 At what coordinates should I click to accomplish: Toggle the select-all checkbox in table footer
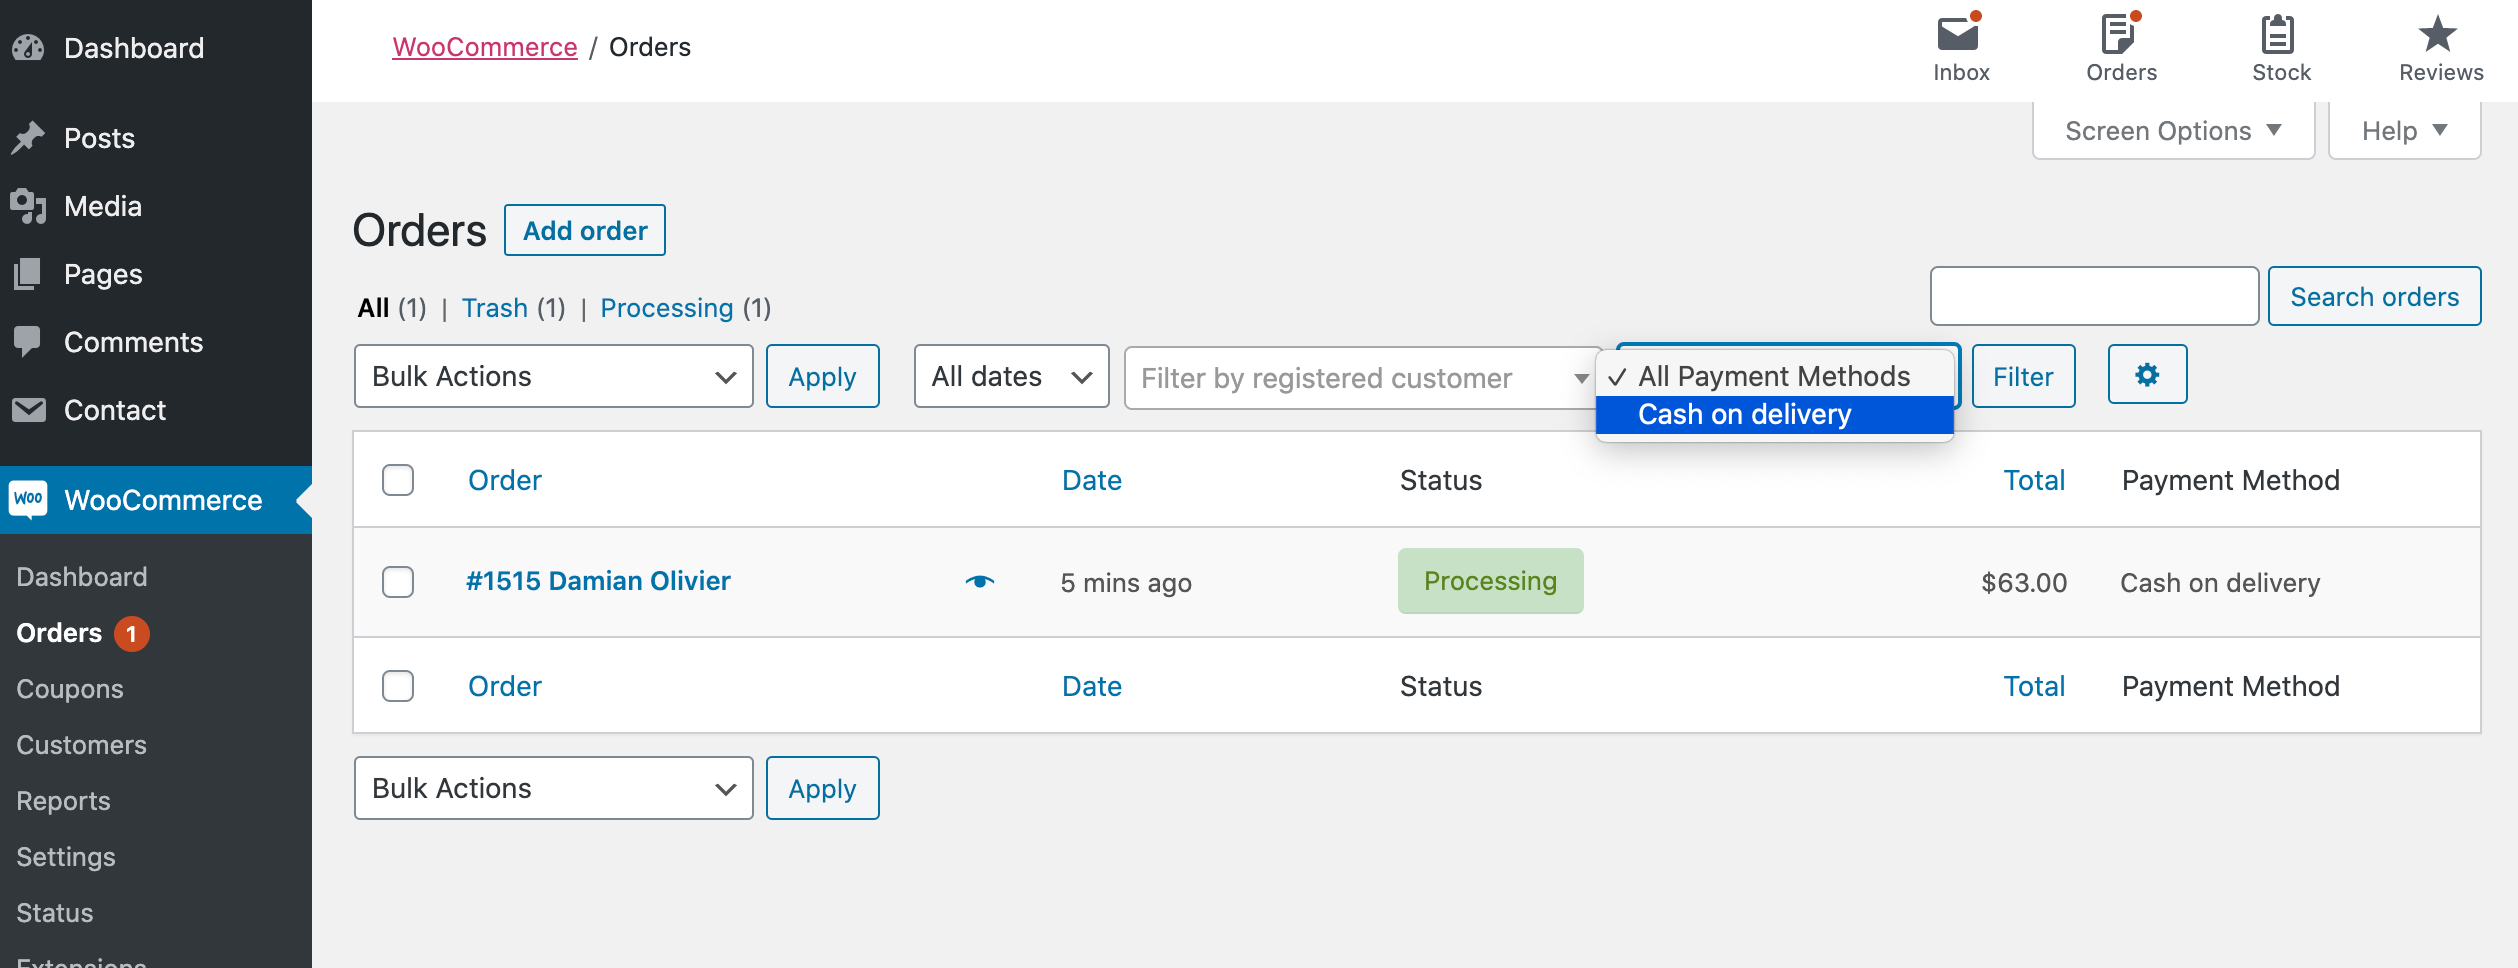(398, 686)
